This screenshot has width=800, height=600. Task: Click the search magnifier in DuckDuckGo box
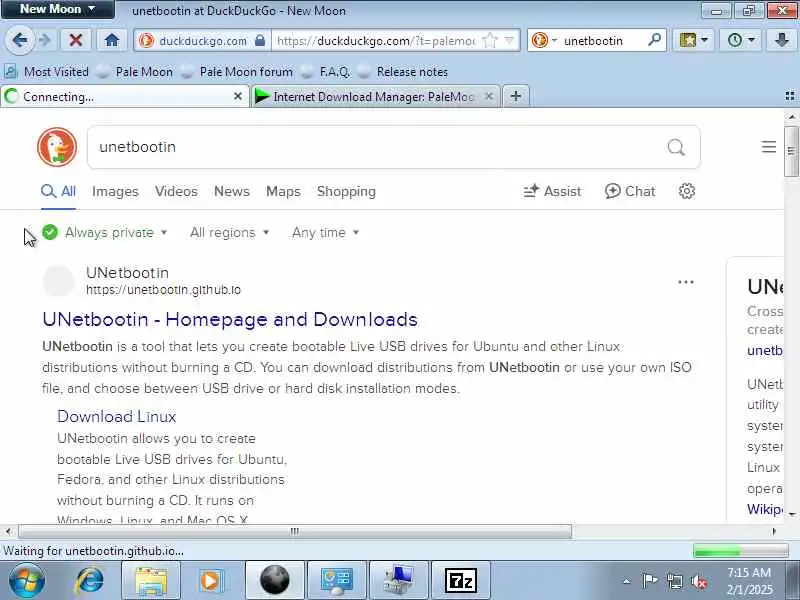pos(676,147)
